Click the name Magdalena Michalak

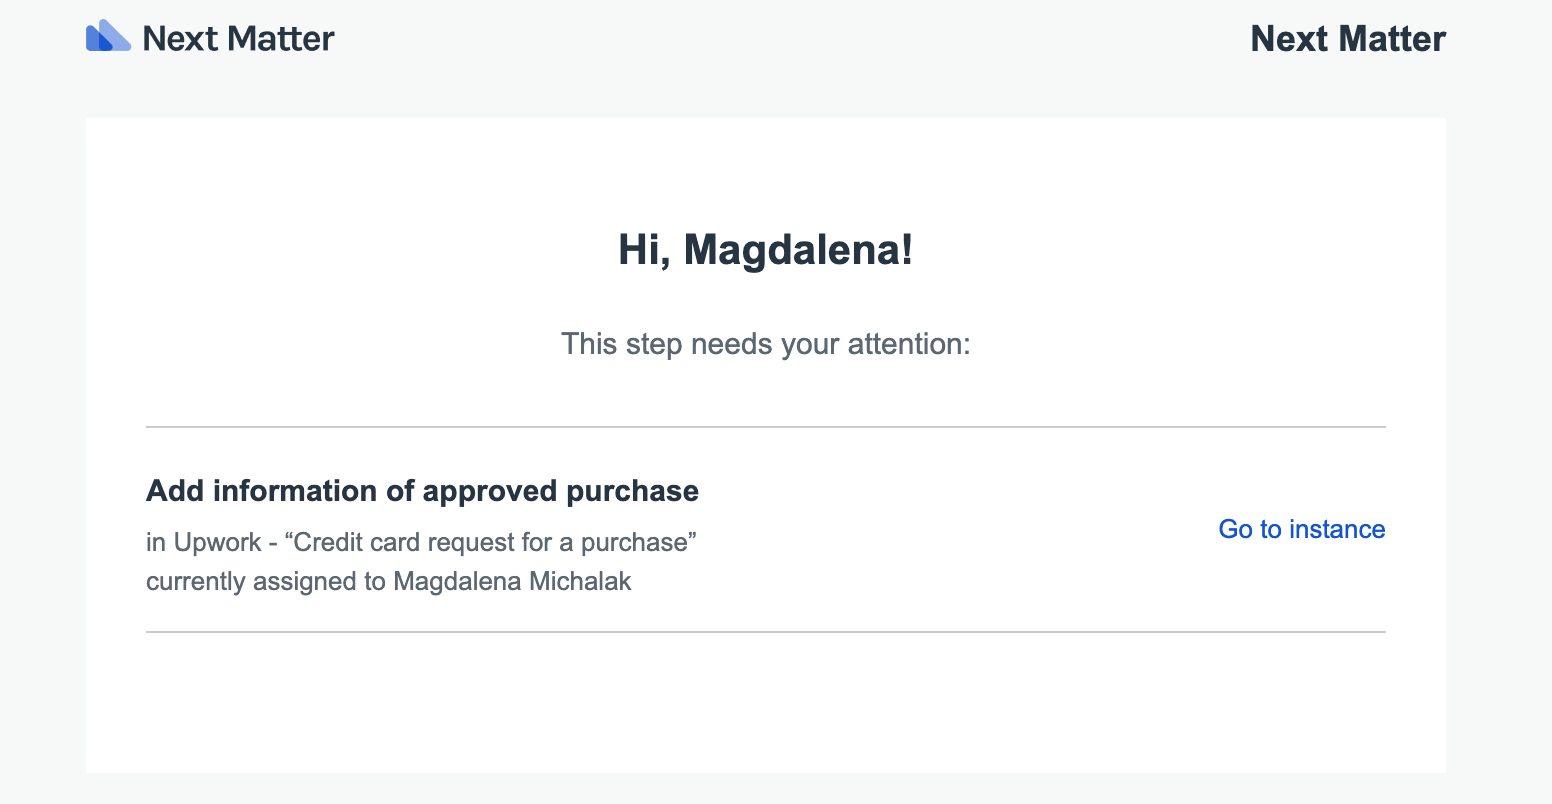click(x=512, y=581)
